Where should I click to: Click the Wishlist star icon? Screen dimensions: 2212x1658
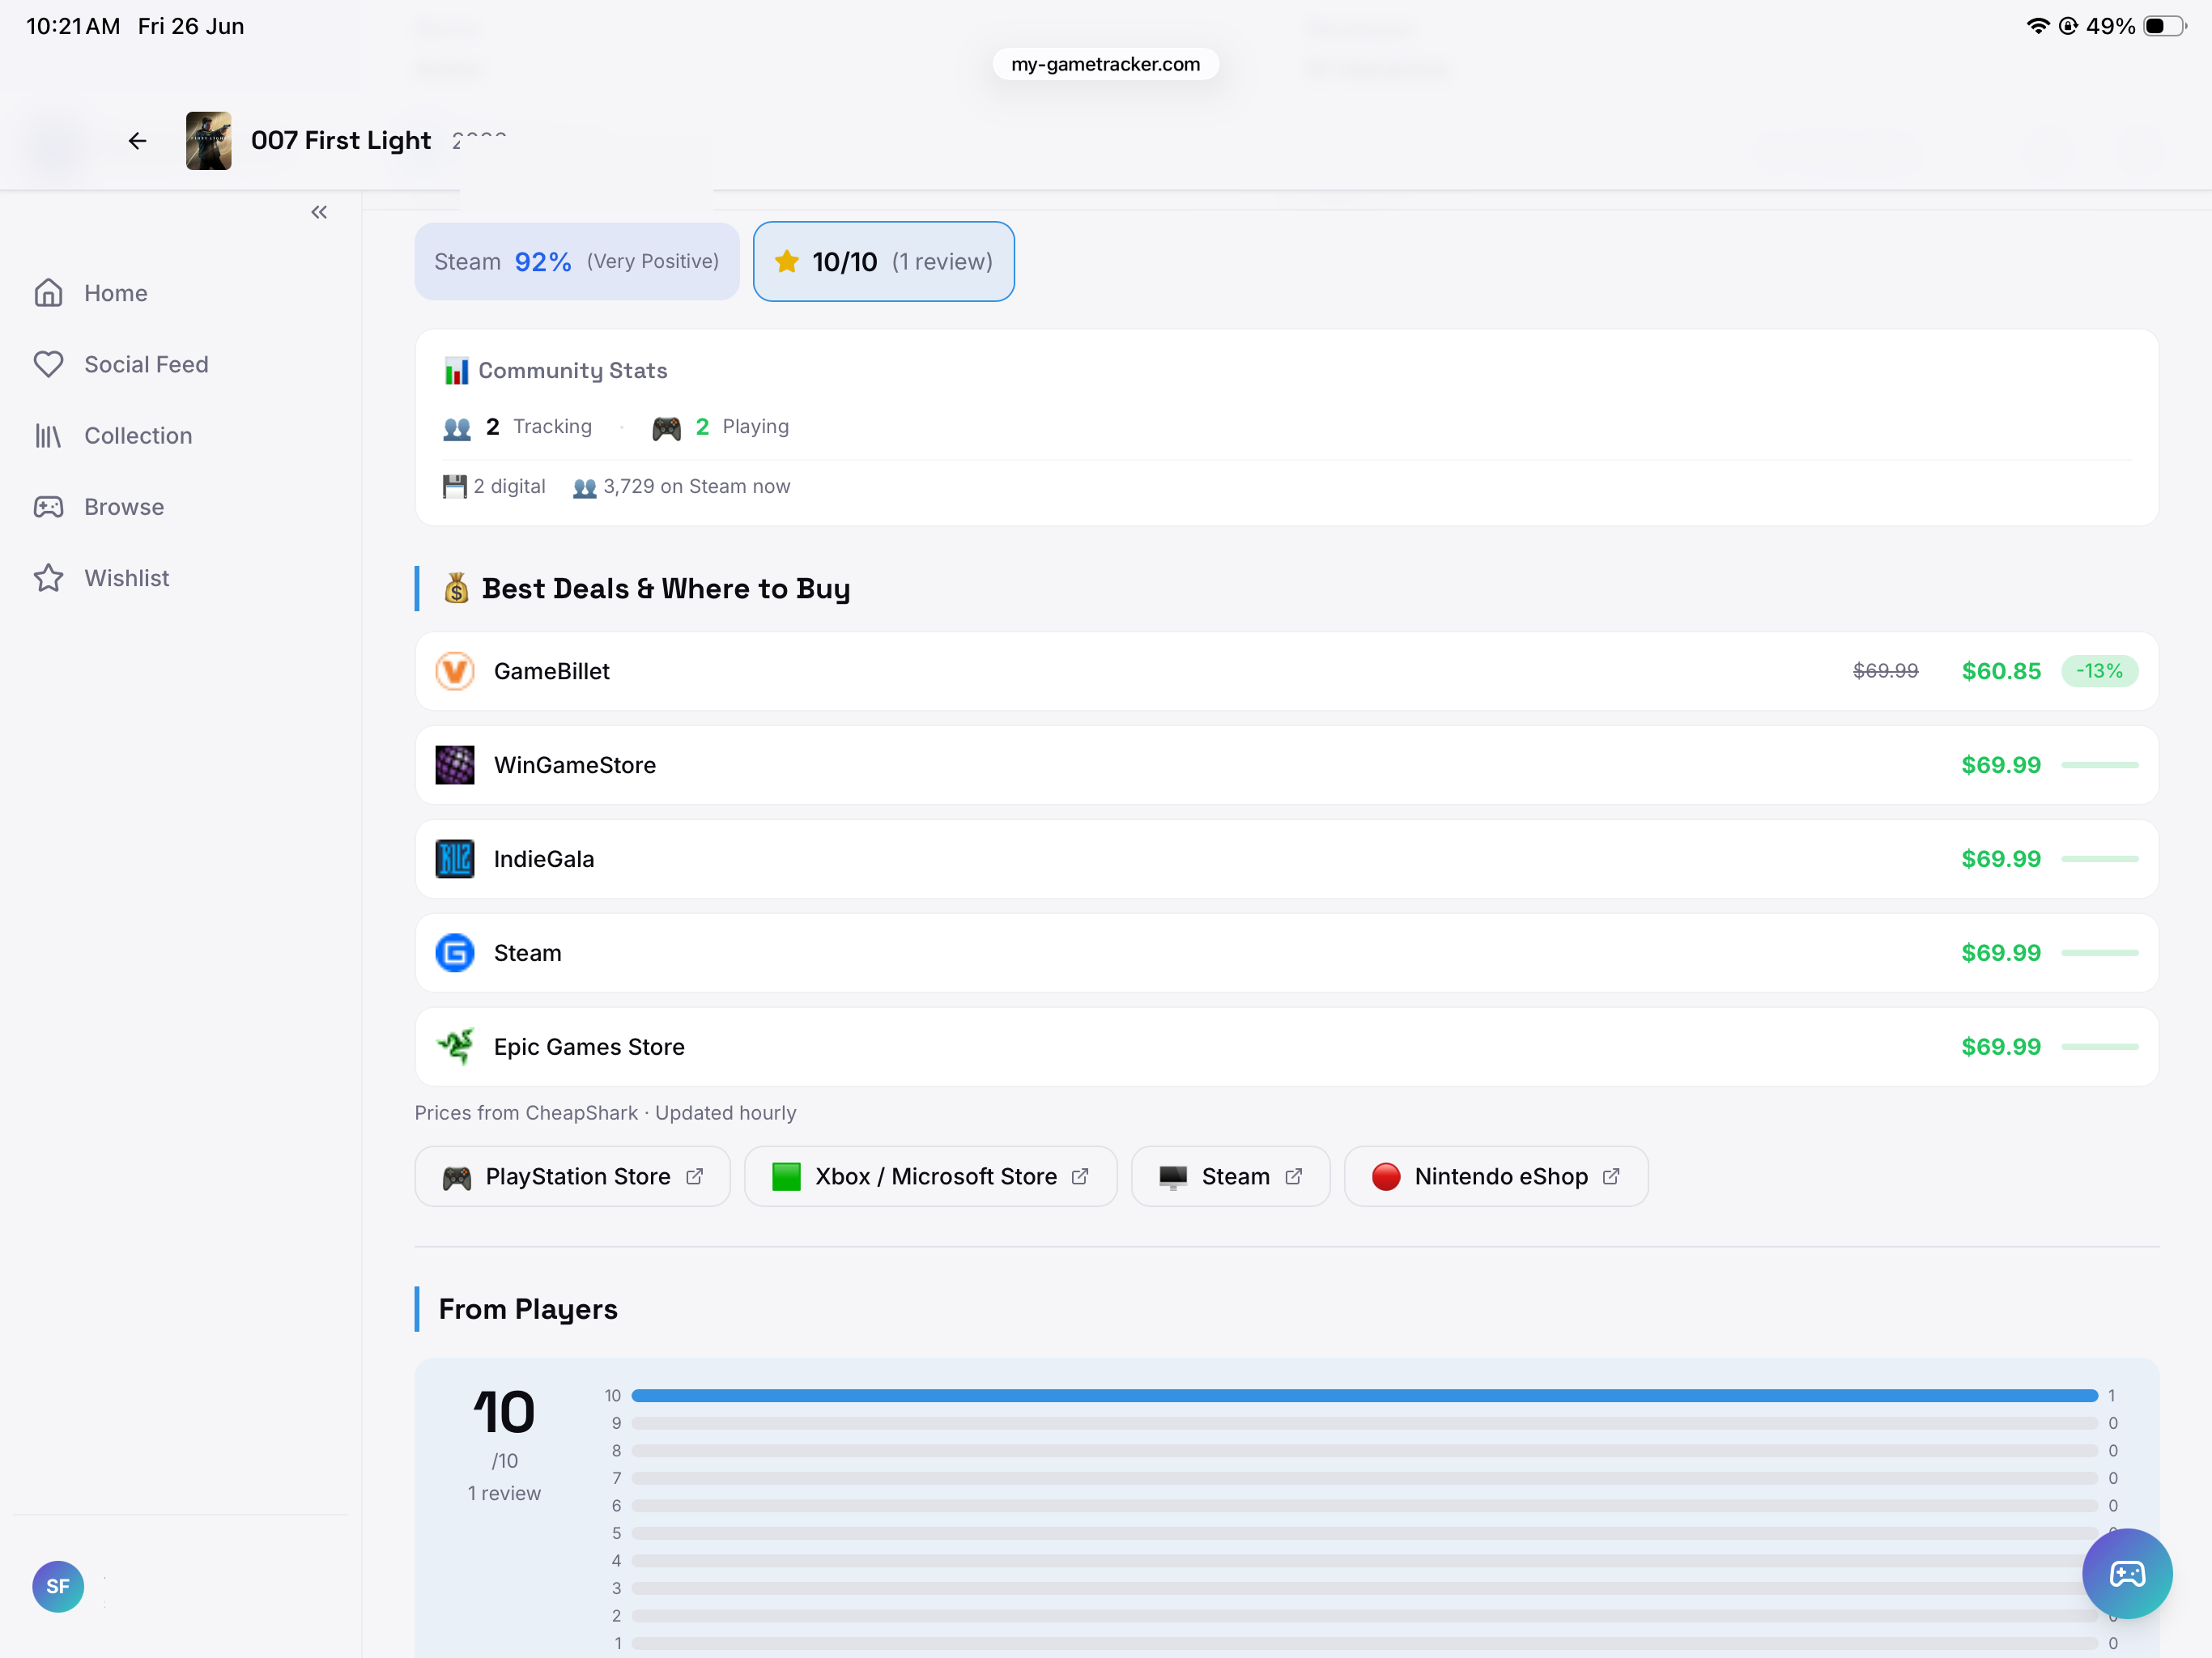click(x=48, y=578)
